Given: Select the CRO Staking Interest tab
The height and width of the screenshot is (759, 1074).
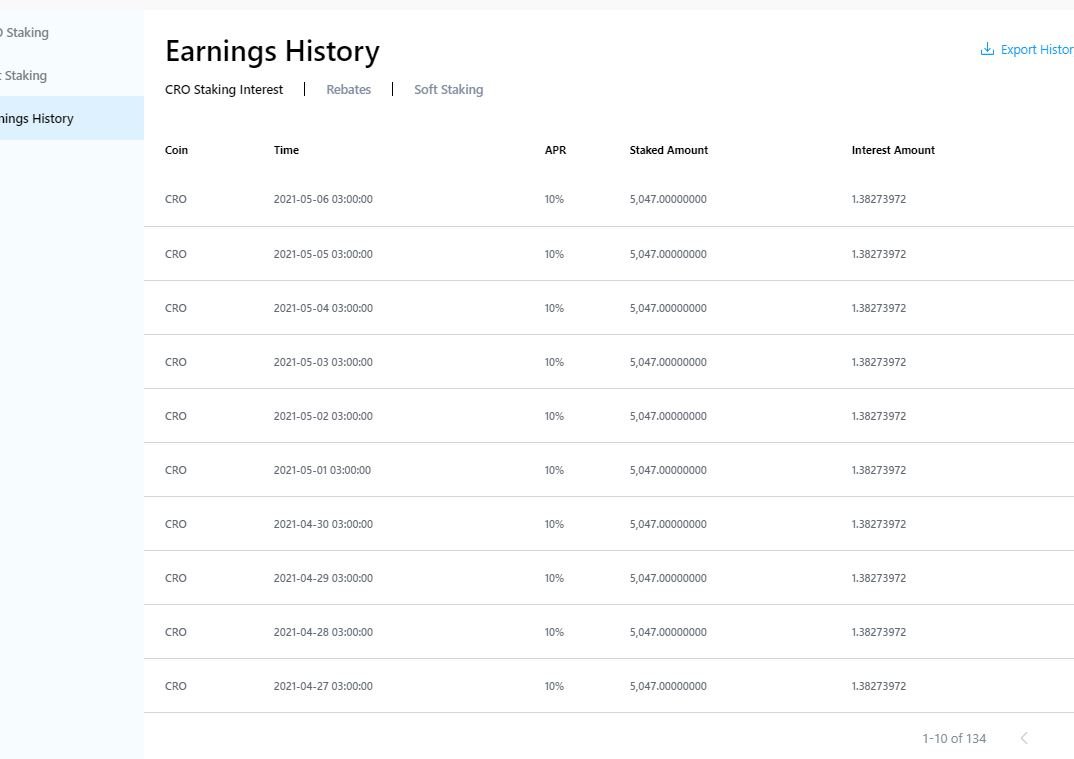Looking at the screenshot, I should click(x=224, y=90).
